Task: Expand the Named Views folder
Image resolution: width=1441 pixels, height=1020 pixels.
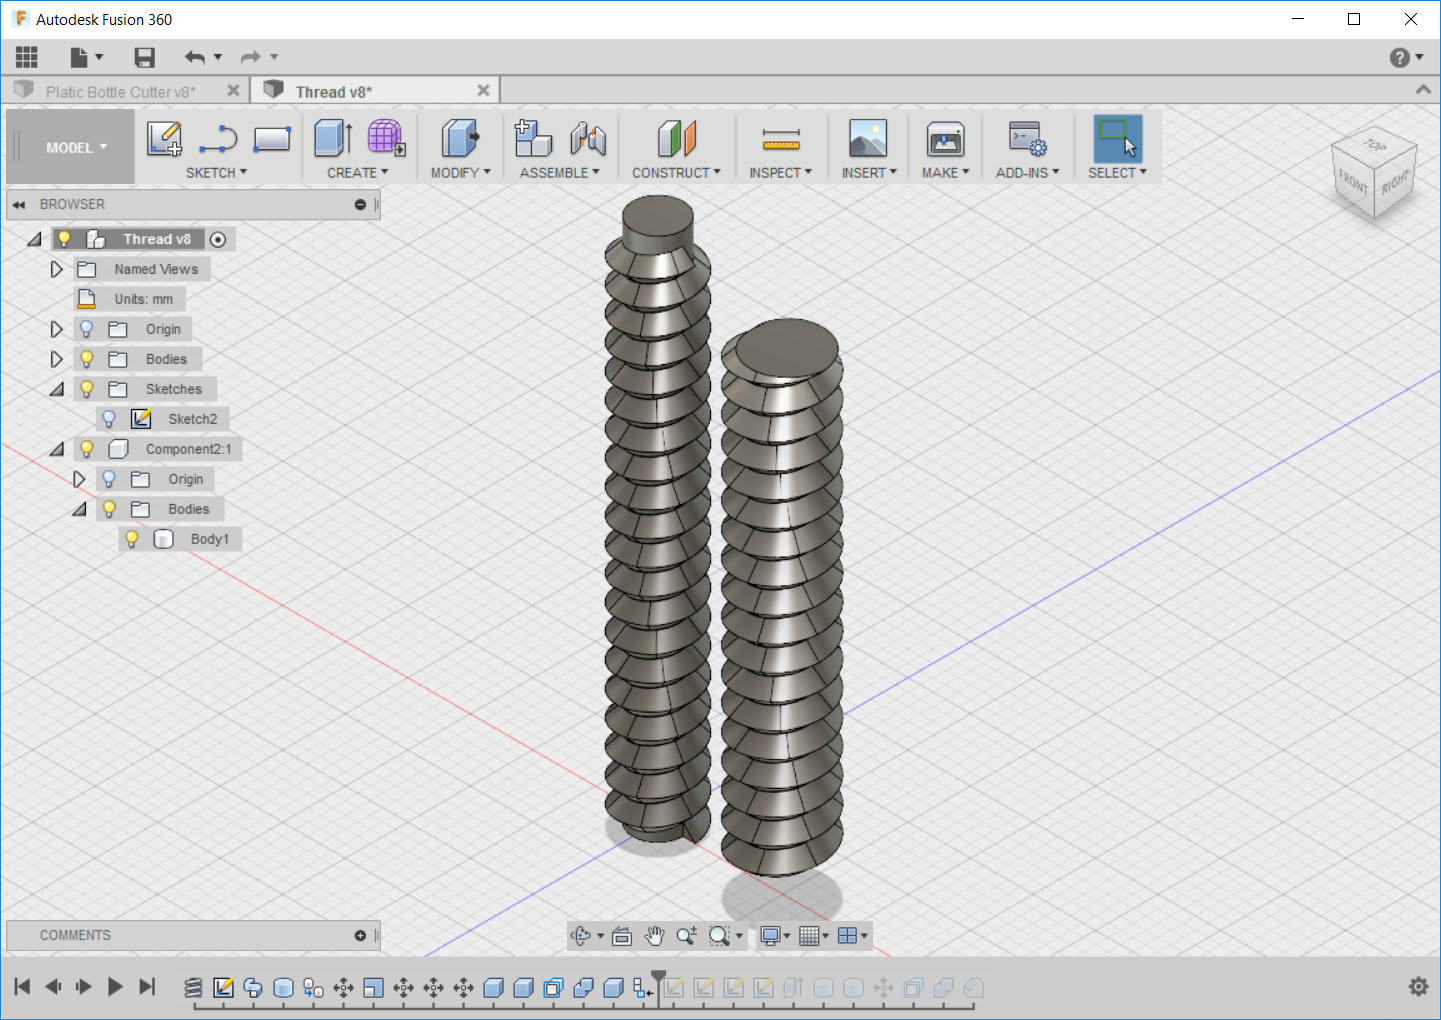Action: 56,268
